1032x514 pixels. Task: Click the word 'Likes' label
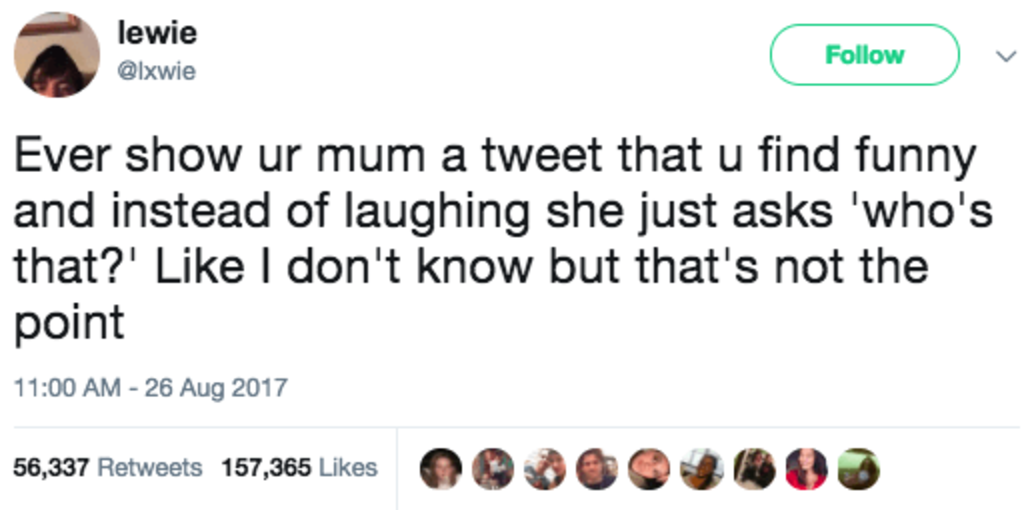tap(347, 467)
